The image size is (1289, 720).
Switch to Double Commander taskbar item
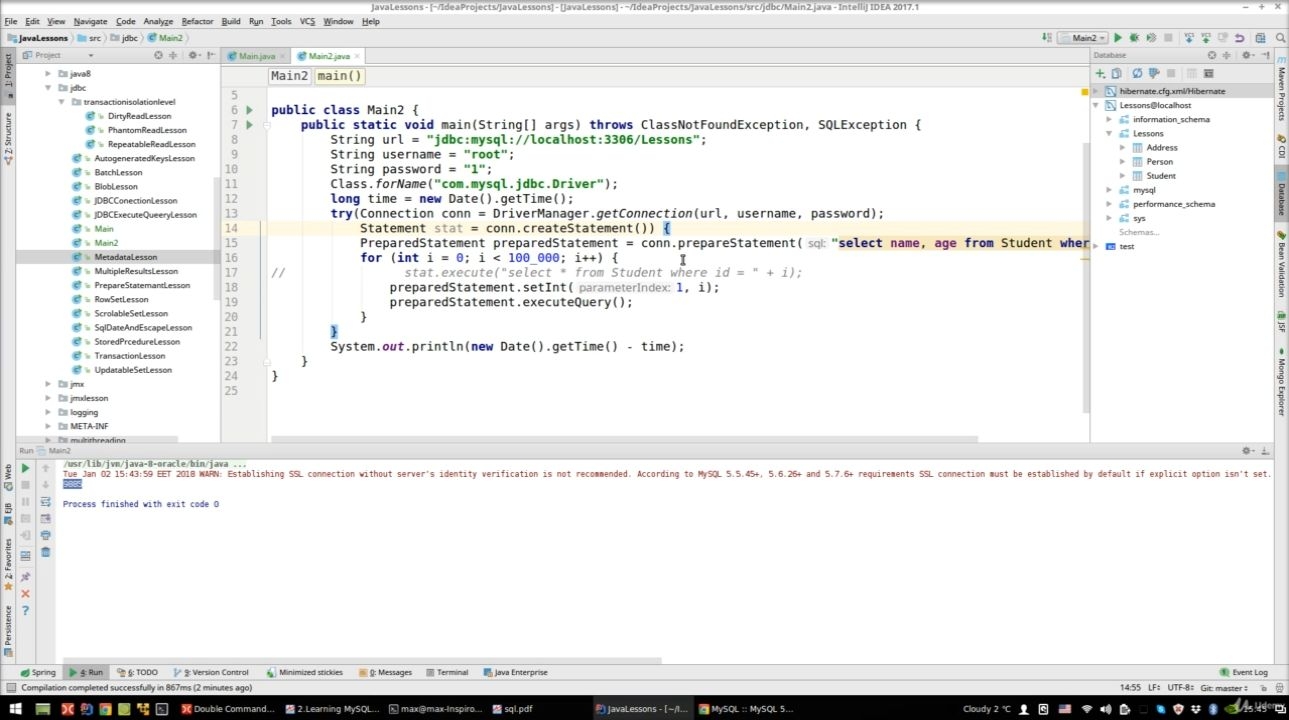228,709
